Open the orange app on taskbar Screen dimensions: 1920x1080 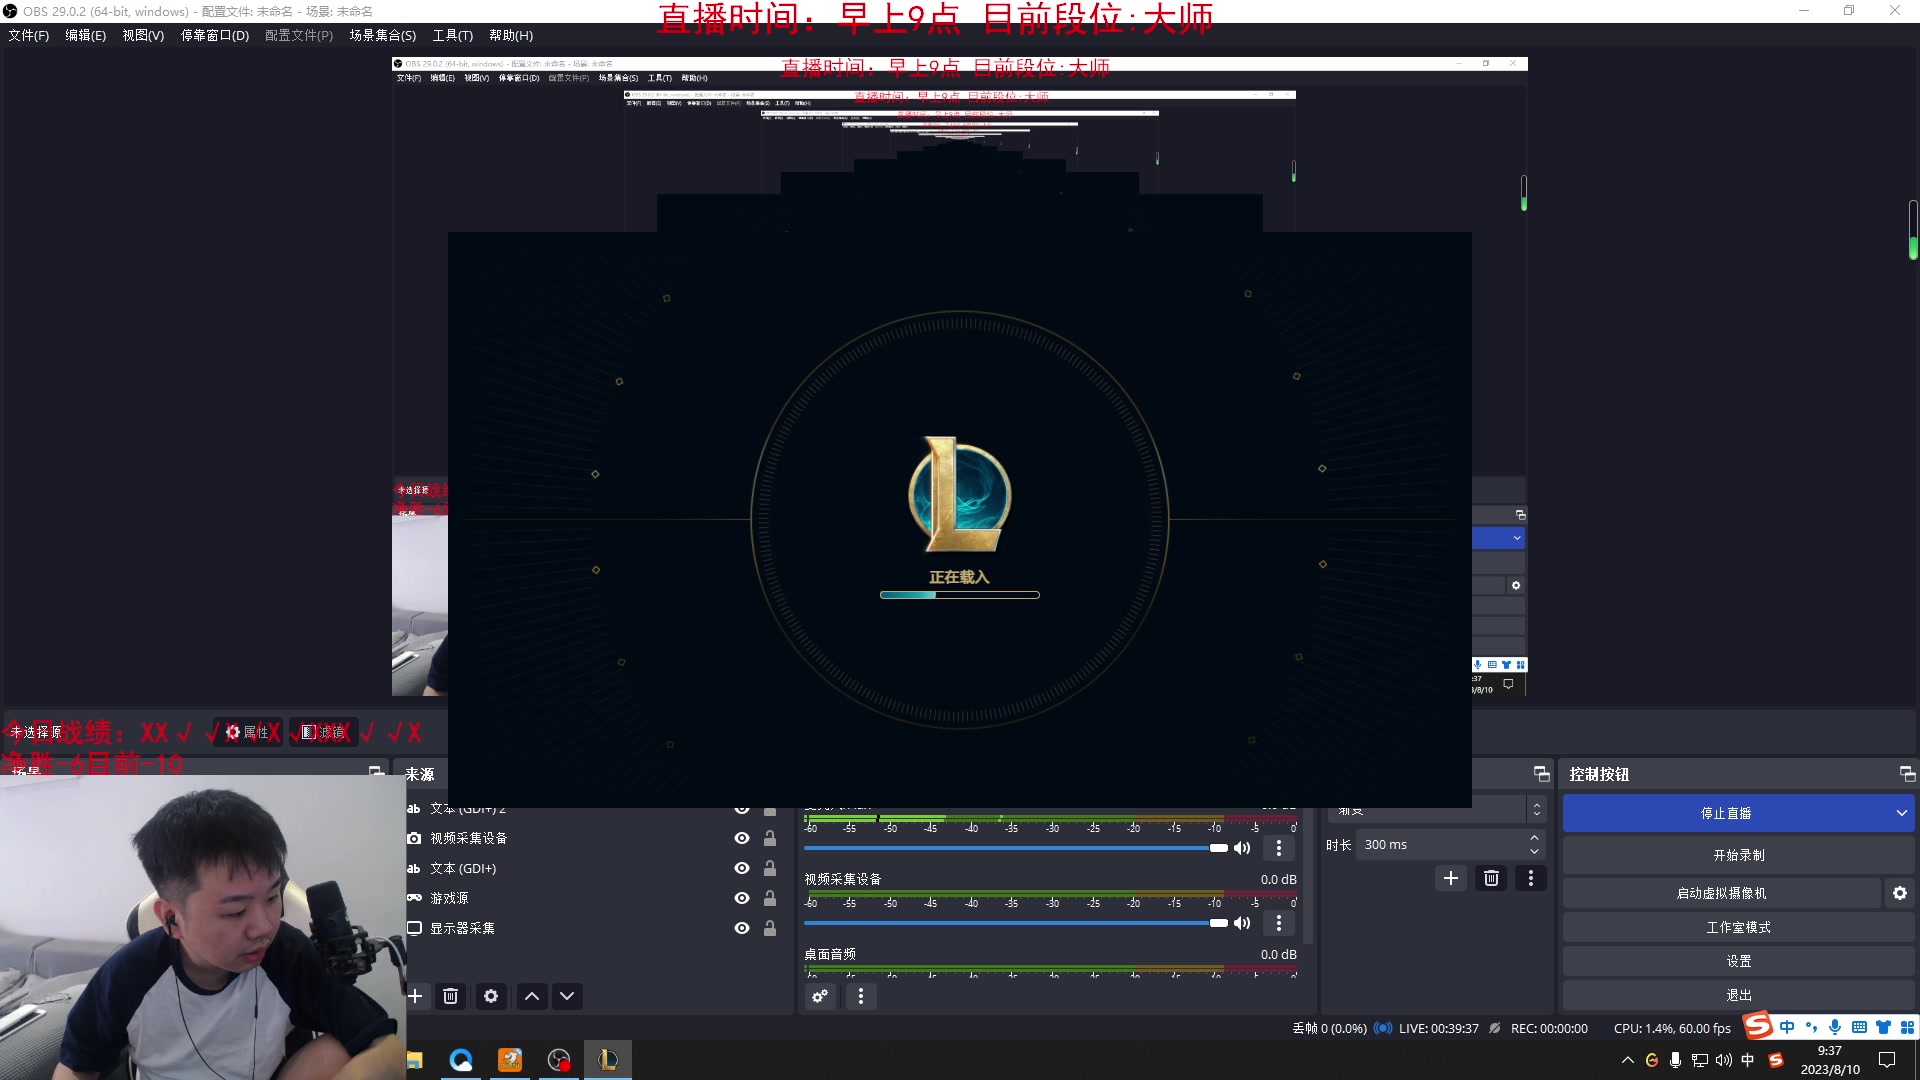point(510,1060)
